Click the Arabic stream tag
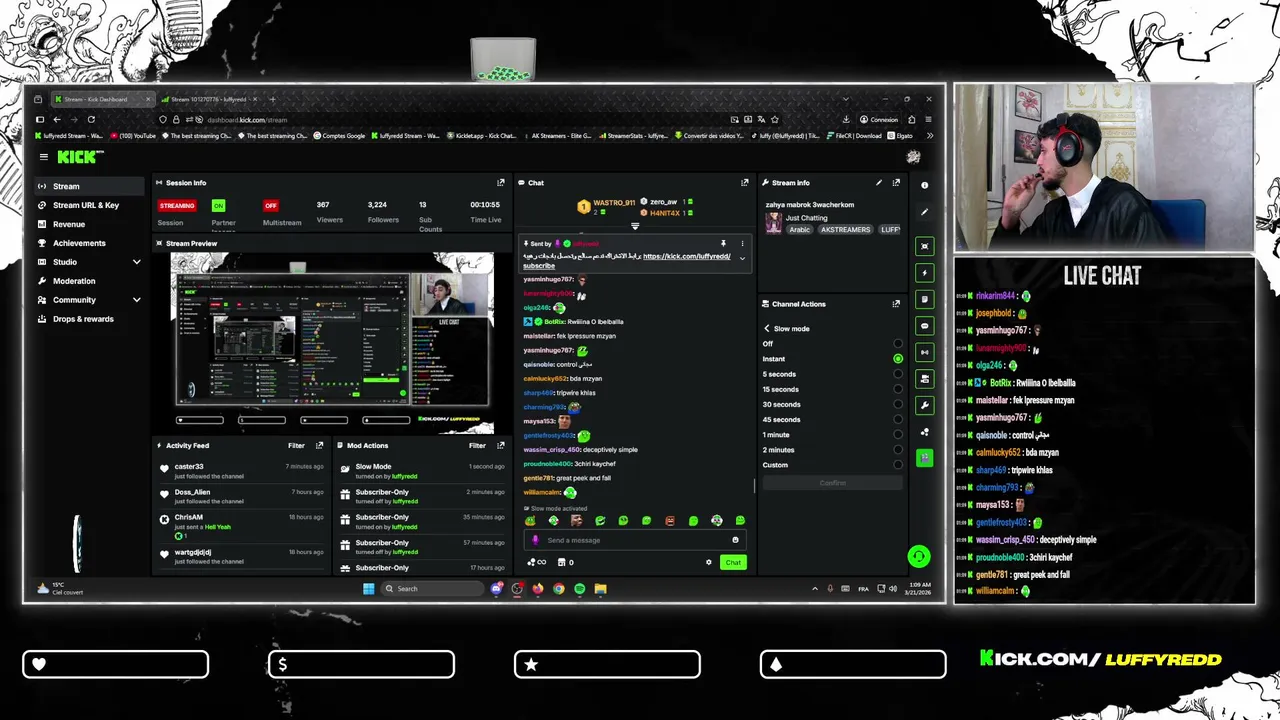Viewport: 1280px width, 720px height. tap(799, 230)
